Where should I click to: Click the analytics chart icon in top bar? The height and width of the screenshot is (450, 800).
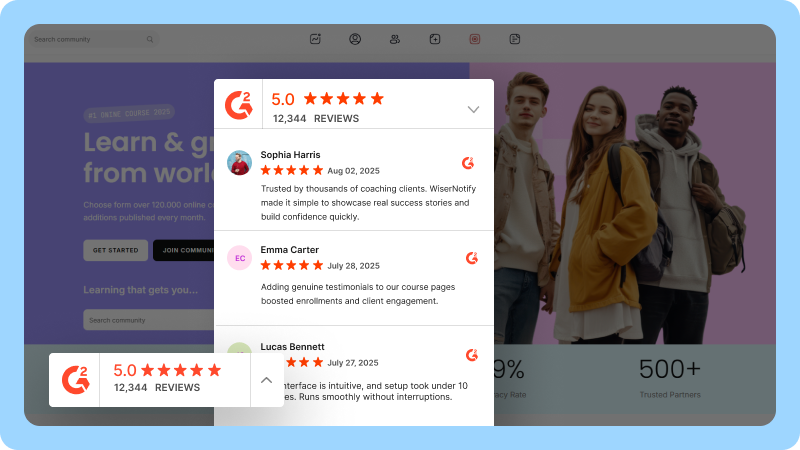pyautogui.click(x=315, y=39)
